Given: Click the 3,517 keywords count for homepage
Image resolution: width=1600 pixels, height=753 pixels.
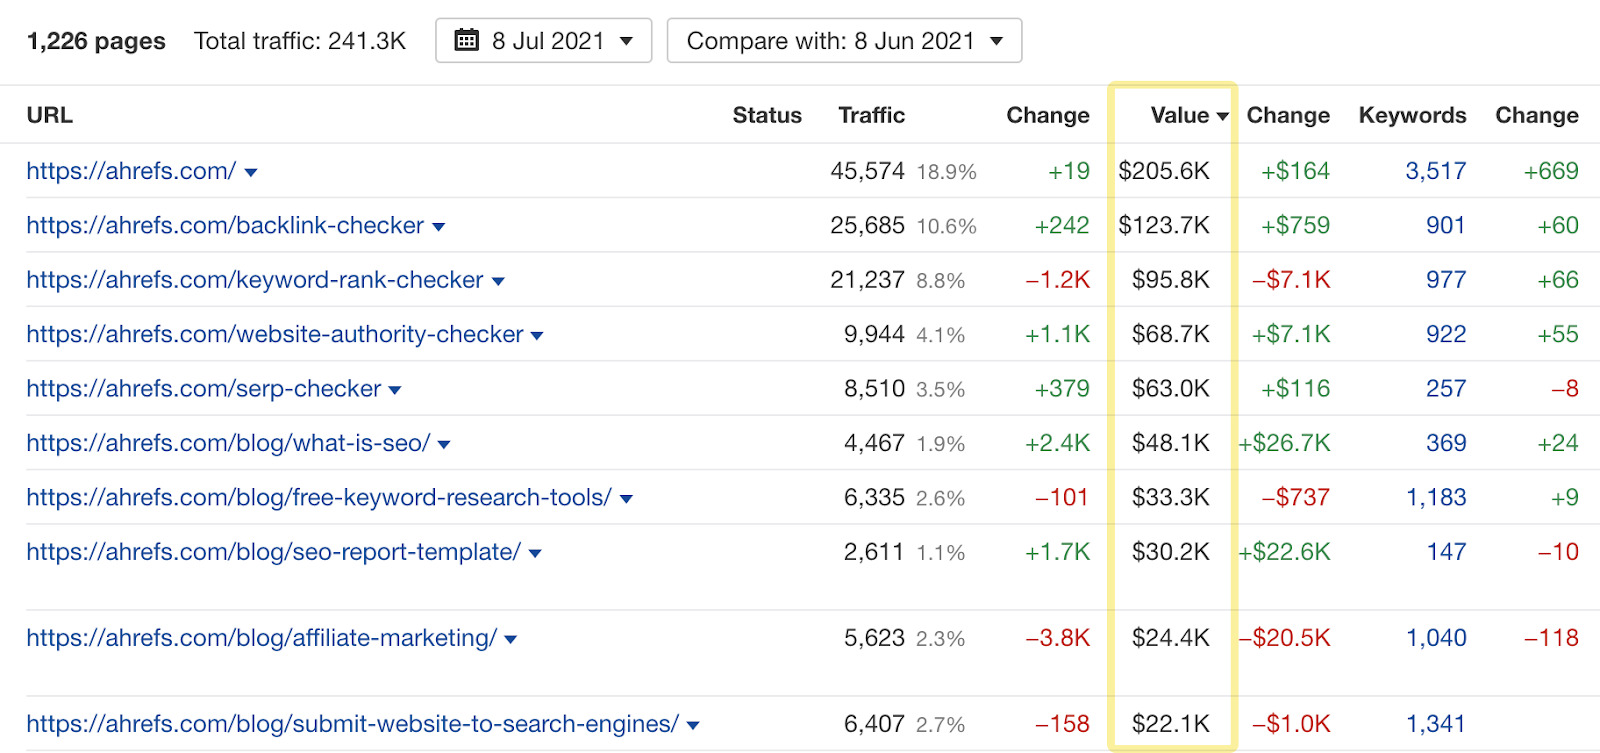Looking at the screenshot, I should (1435, 171).
